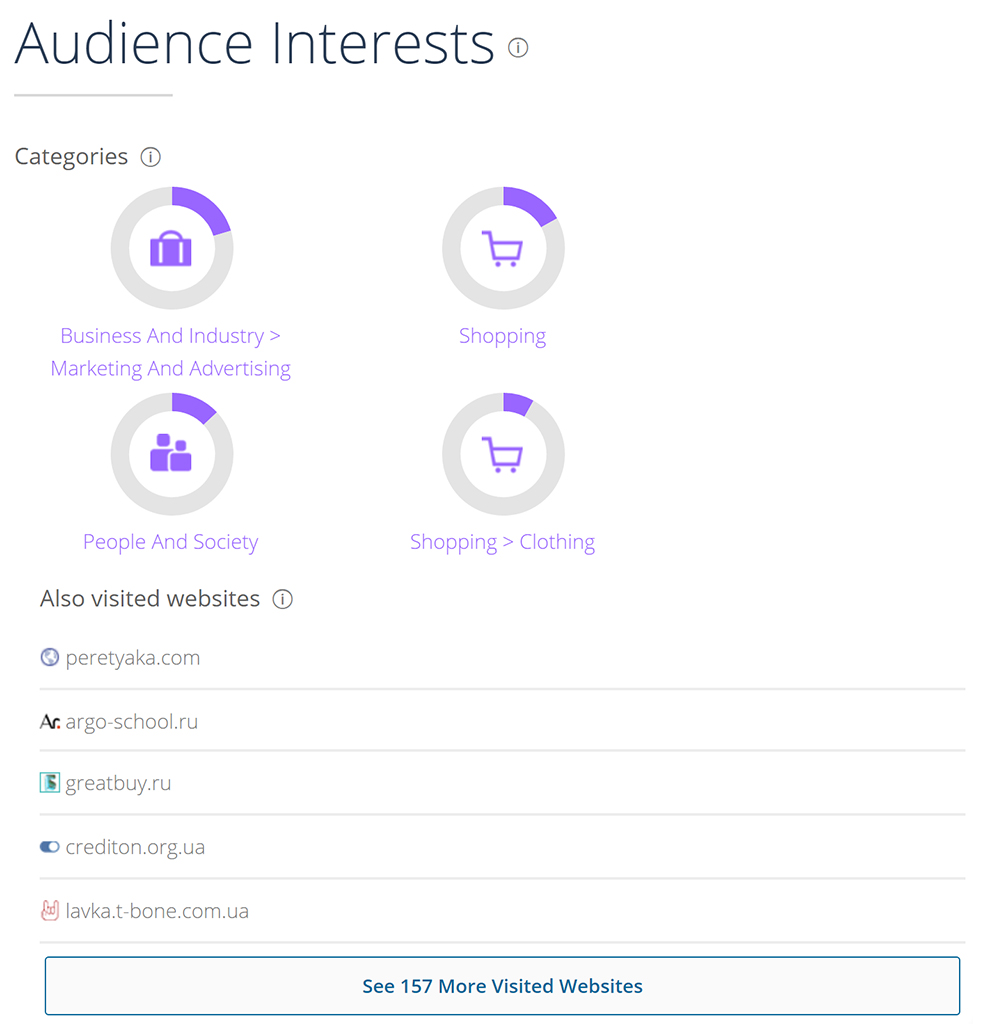
Task: Click the shopping cart icon above Shopping
Action: (x=503, y=247)
